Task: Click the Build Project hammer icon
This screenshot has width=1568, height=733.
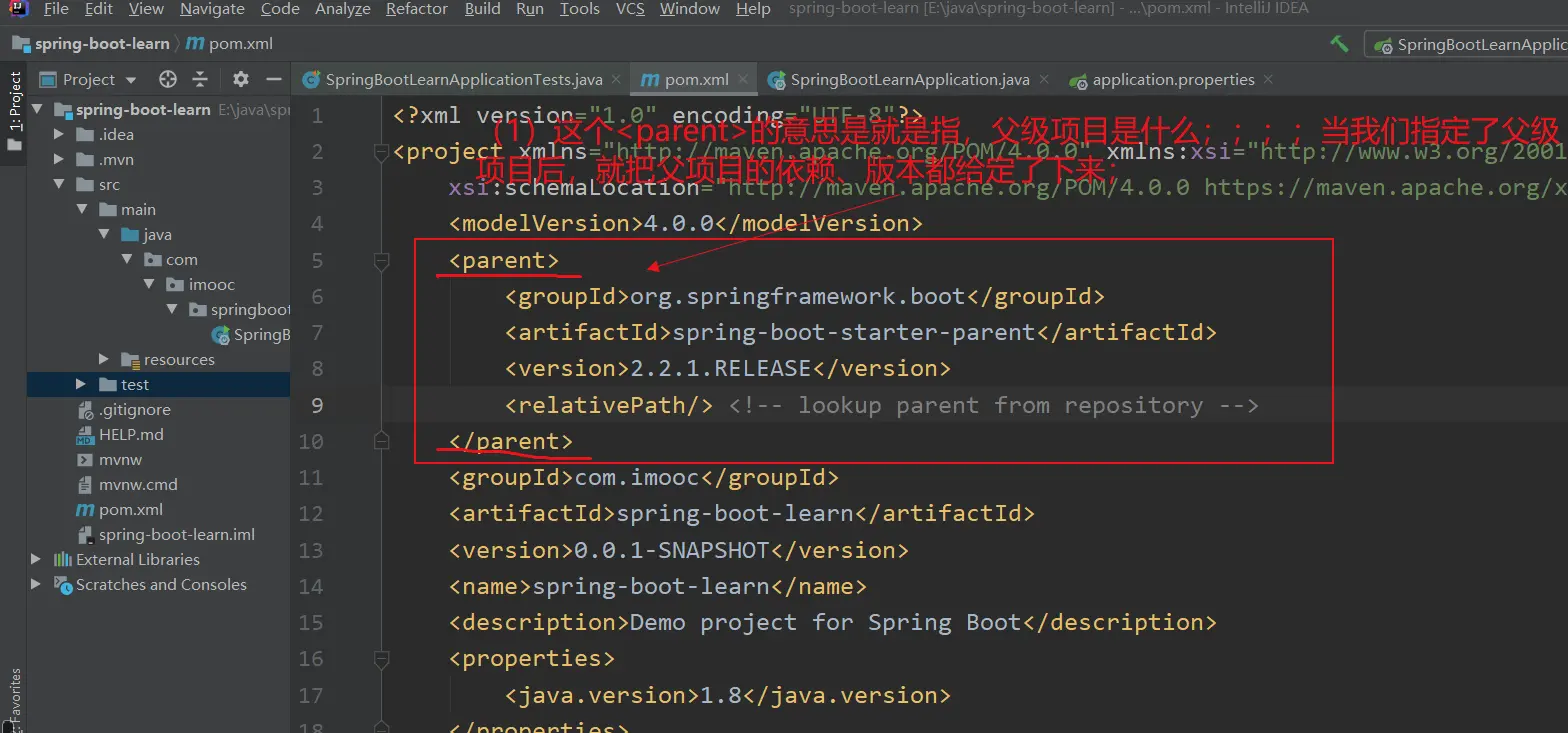Action: [x=1338, y=44]
